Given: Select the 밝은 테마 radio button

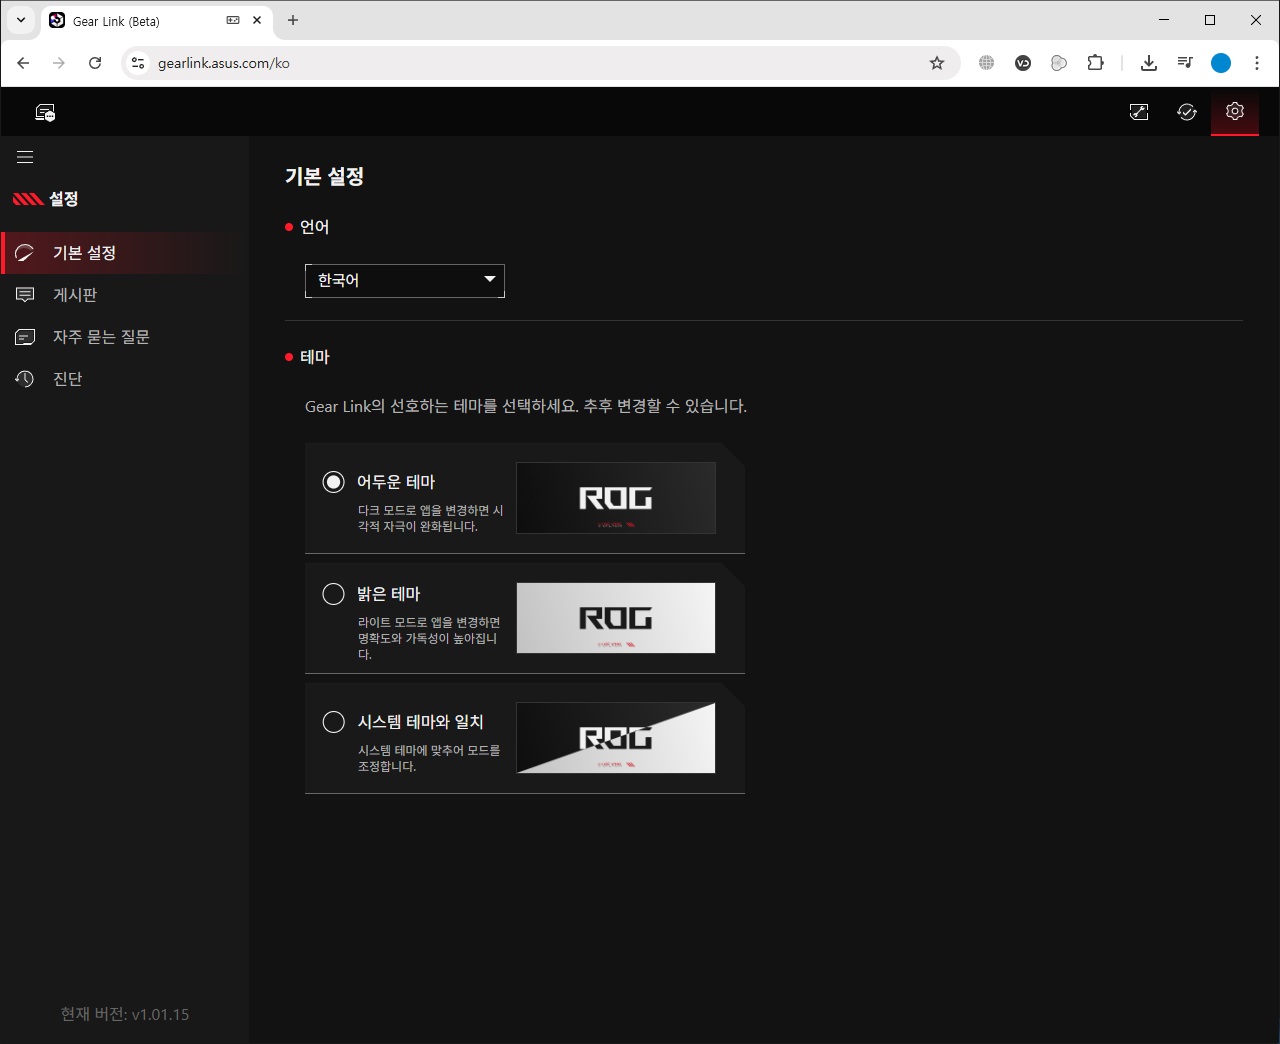Looking at the screenshot, I should (333, 594).
